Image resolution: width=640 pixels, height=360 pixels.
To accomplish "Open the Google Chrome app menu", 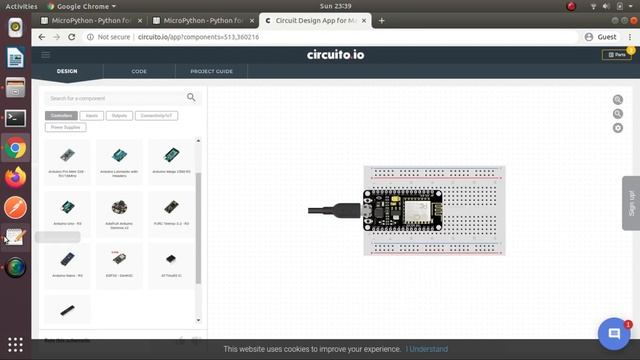I will 81,6.
